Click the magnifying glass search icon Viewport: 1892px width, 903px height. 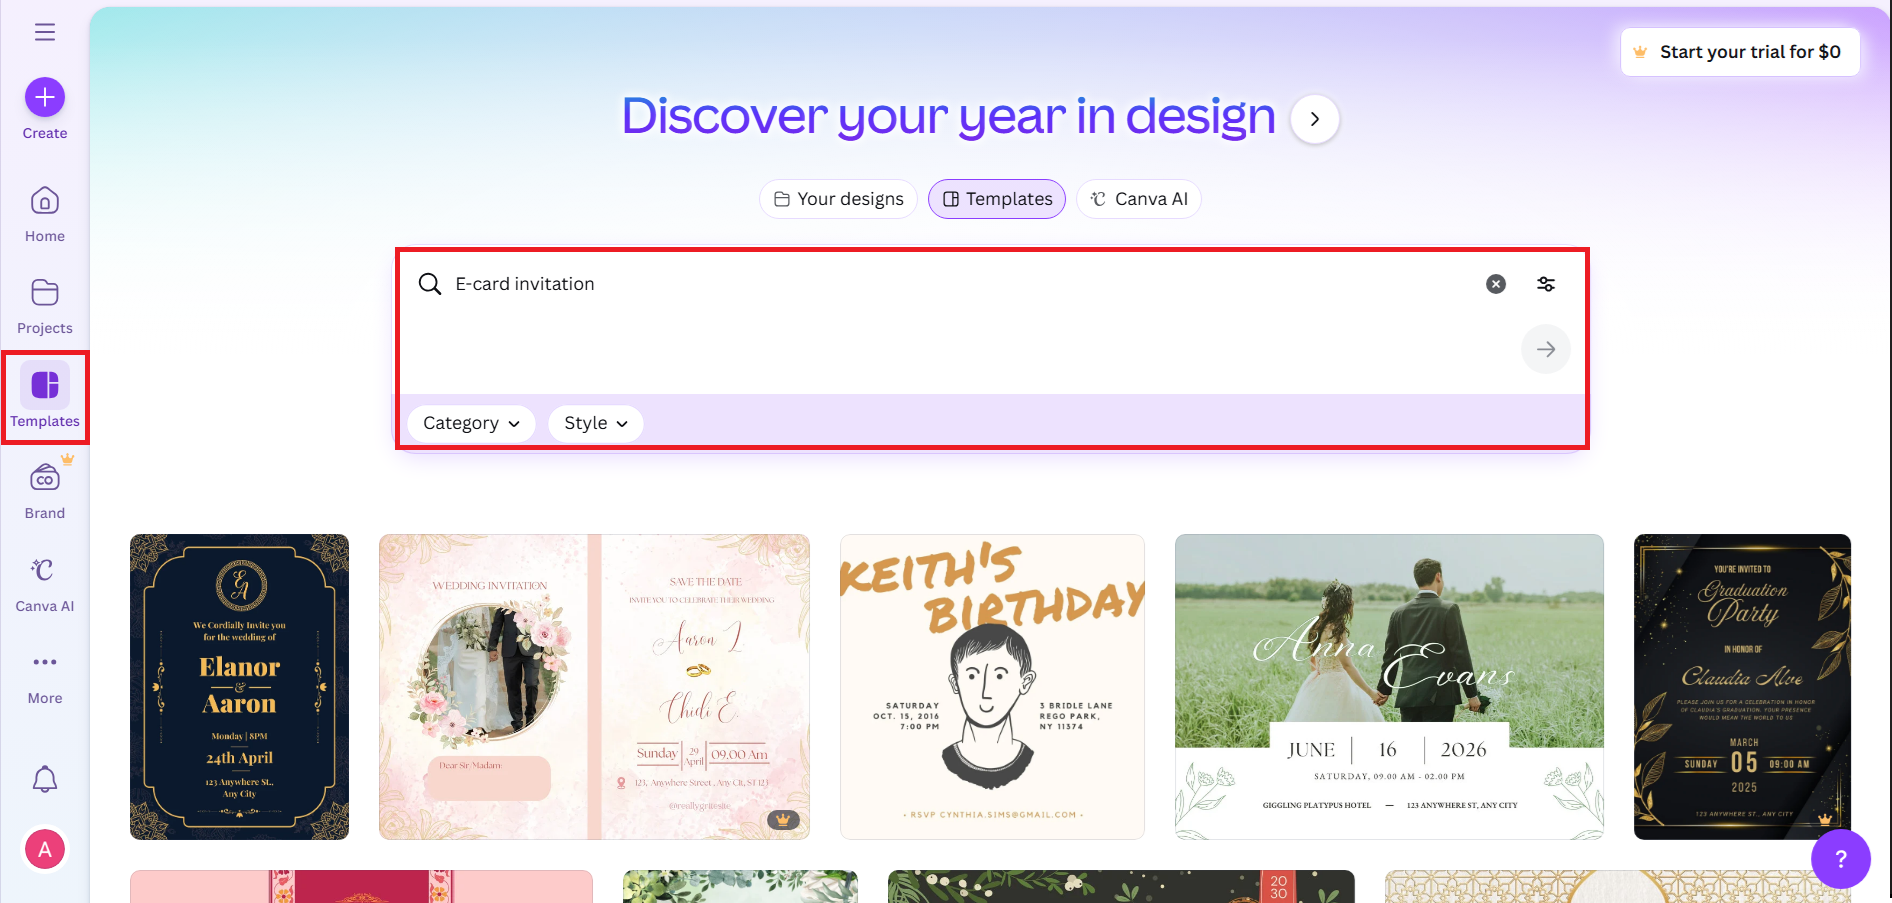pyautogui.click(x=430, y=284)
